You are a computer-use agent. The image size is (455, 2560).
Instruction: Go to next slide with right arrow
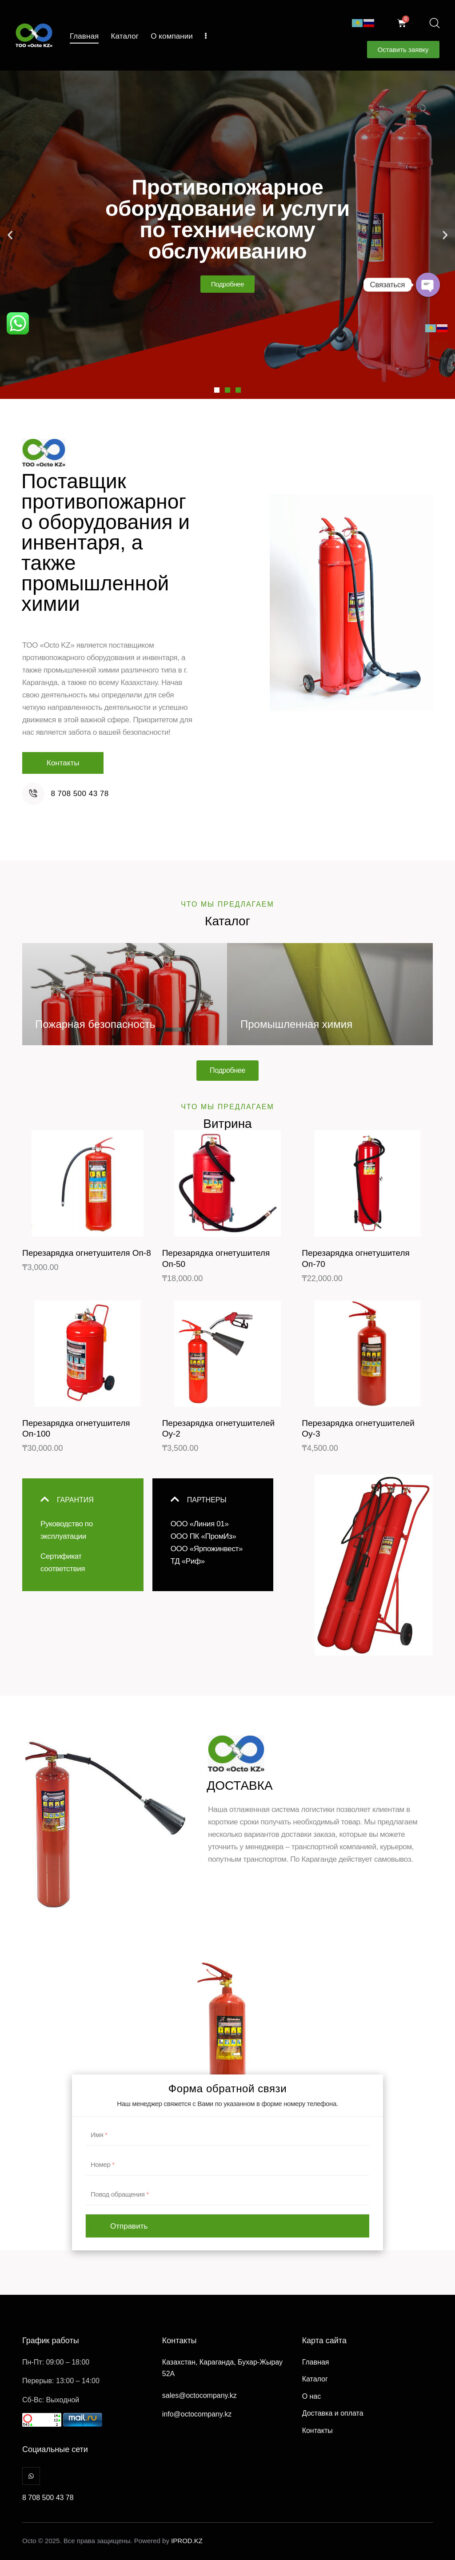[444, 235]
